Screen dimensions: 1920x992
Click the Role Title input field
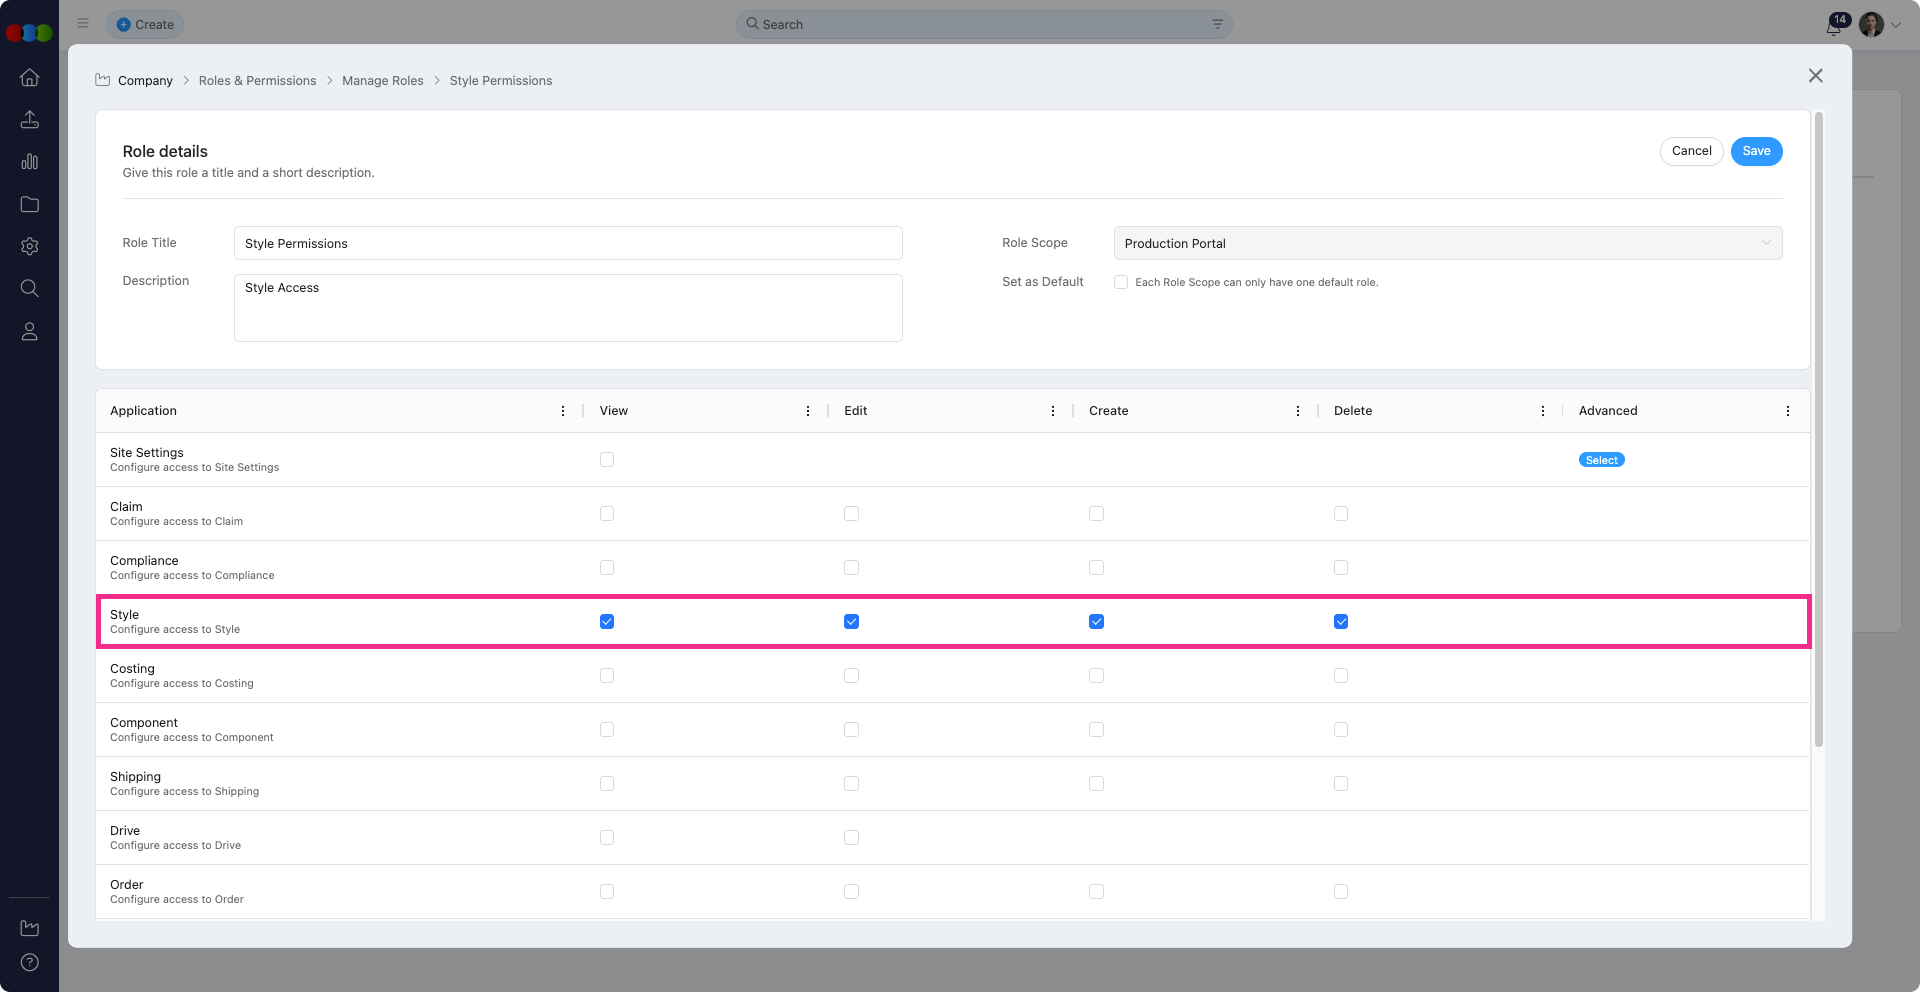coord(568,243)
